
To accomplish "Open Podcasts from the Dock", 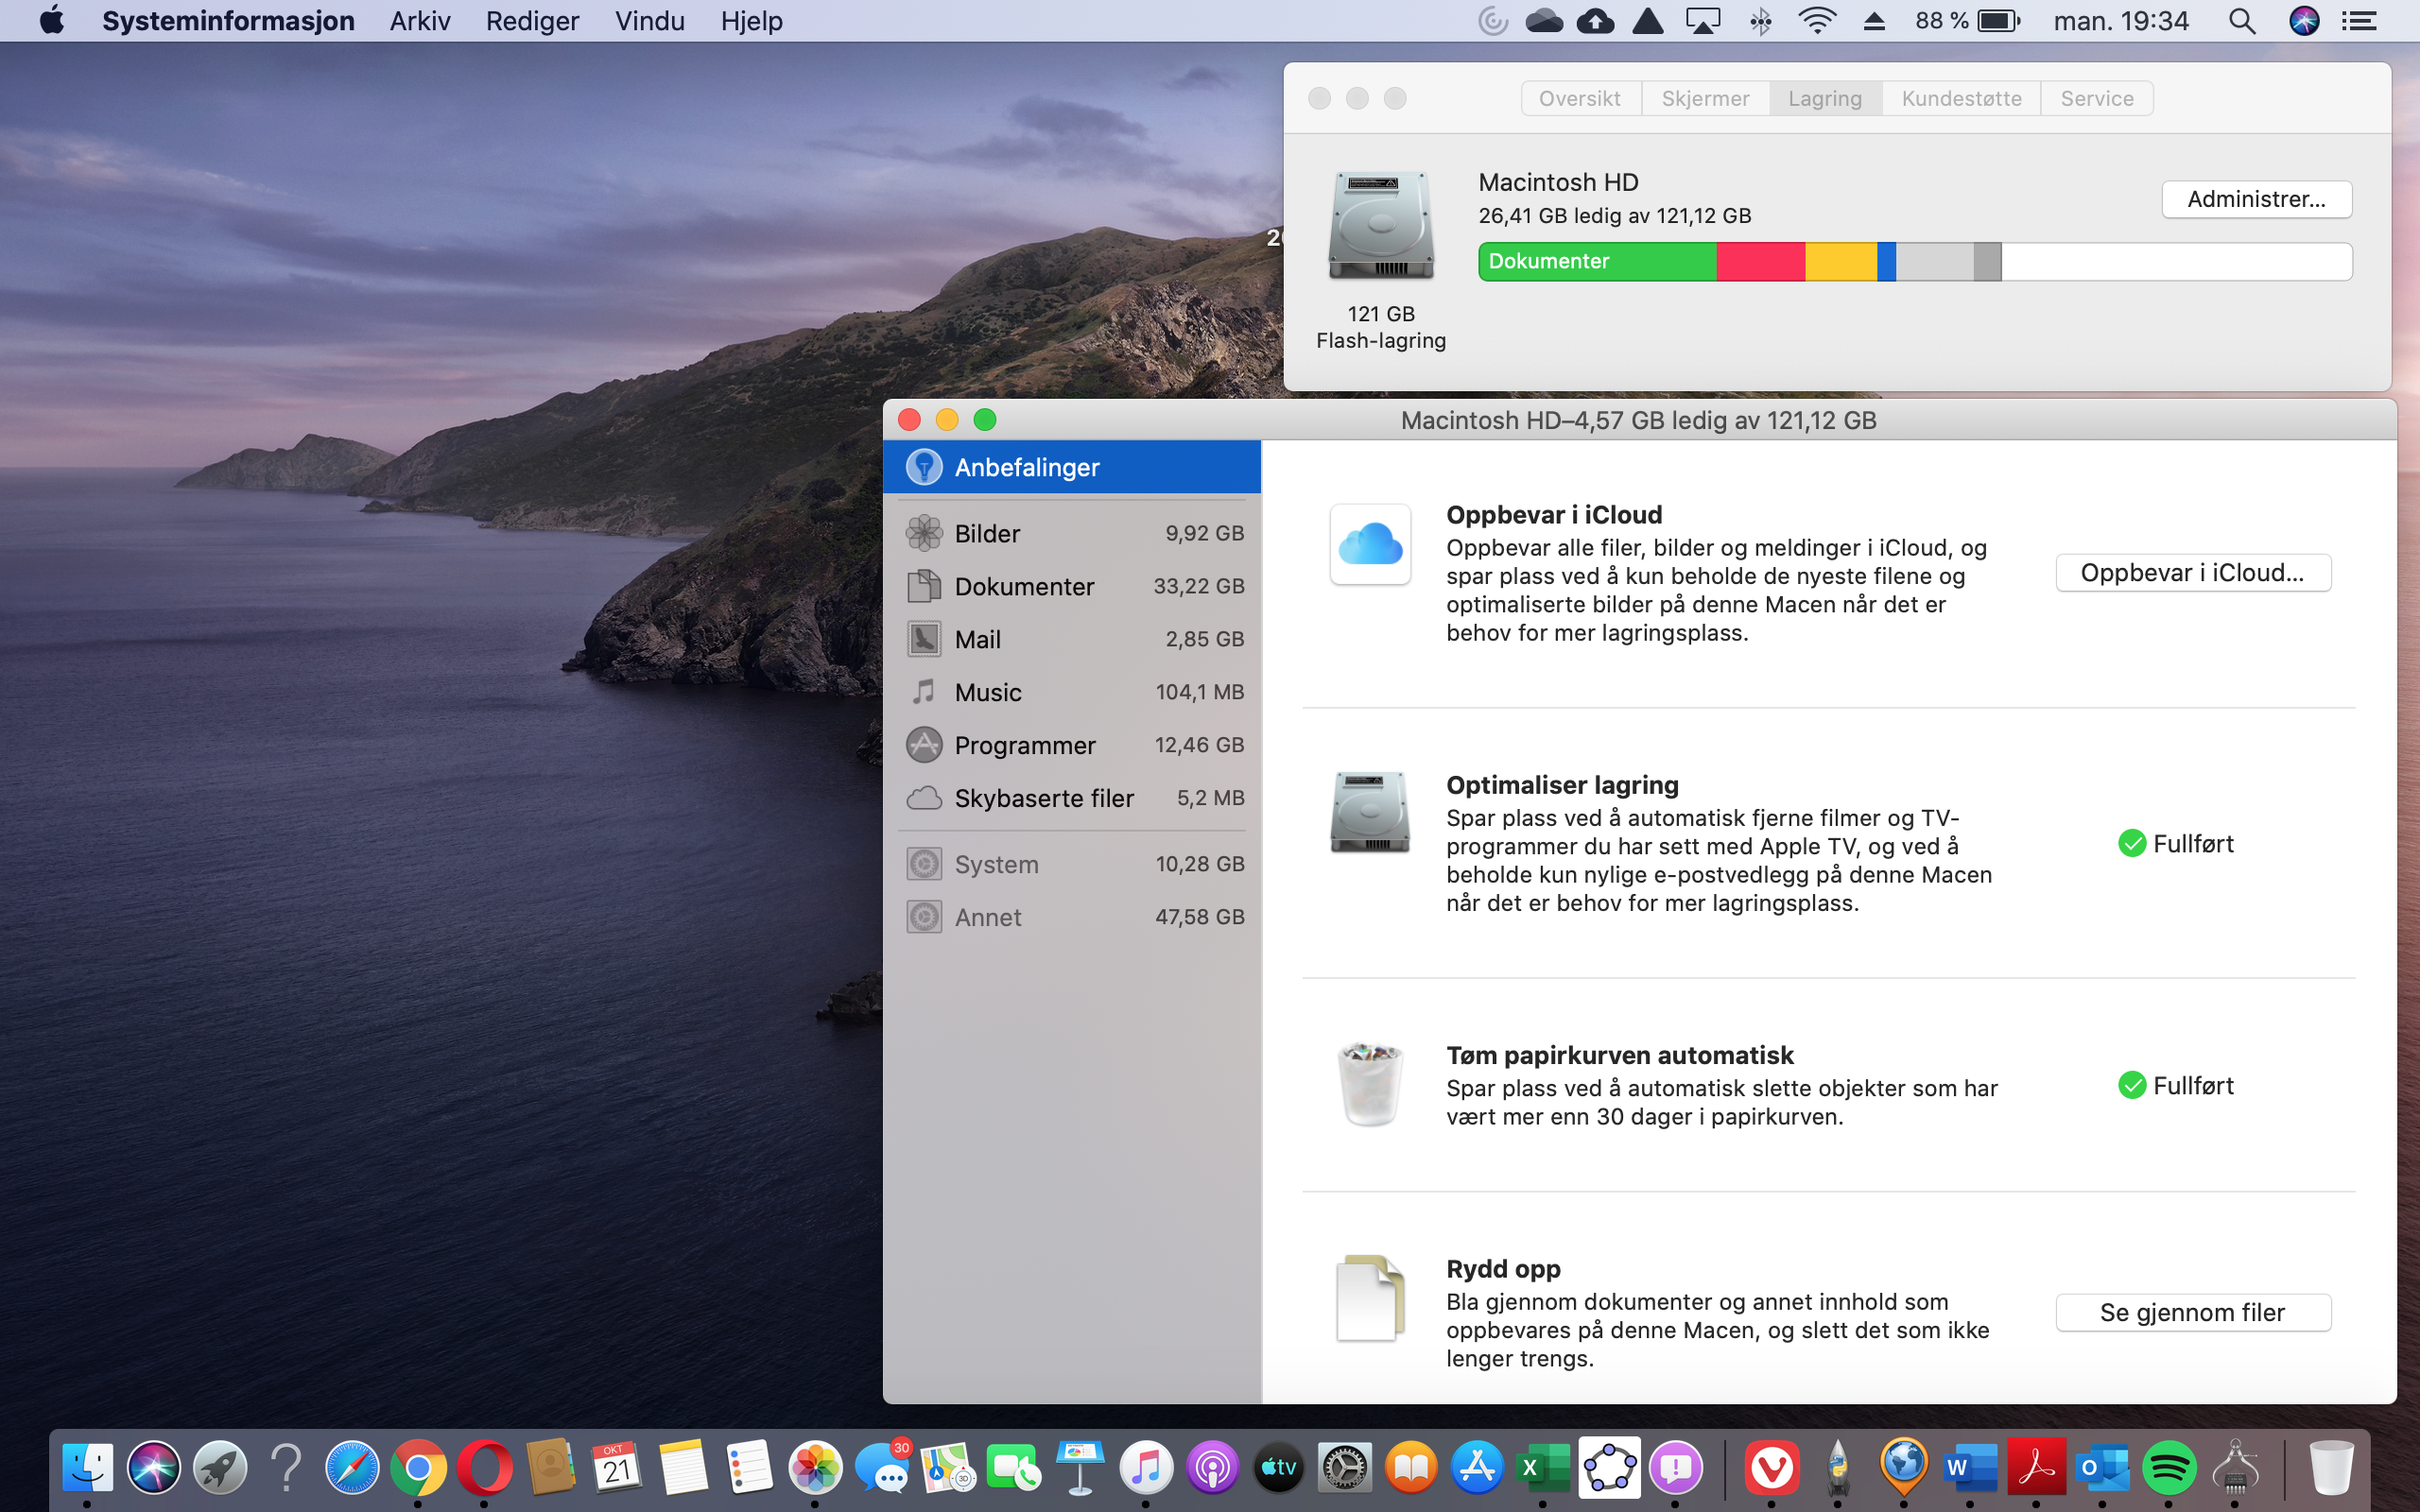I will coord(1212,1468).
